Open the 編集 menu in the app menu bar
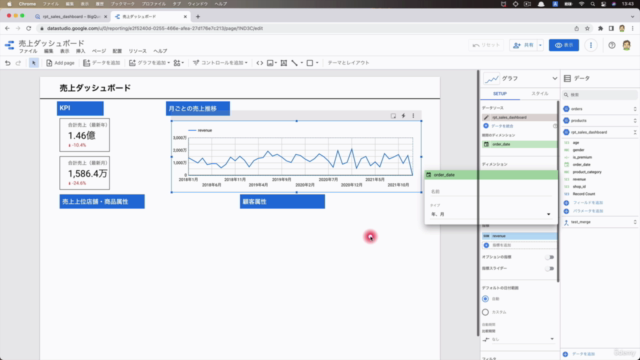The width and height of the screenshot is (640, 360). click(x=49, y=51)
